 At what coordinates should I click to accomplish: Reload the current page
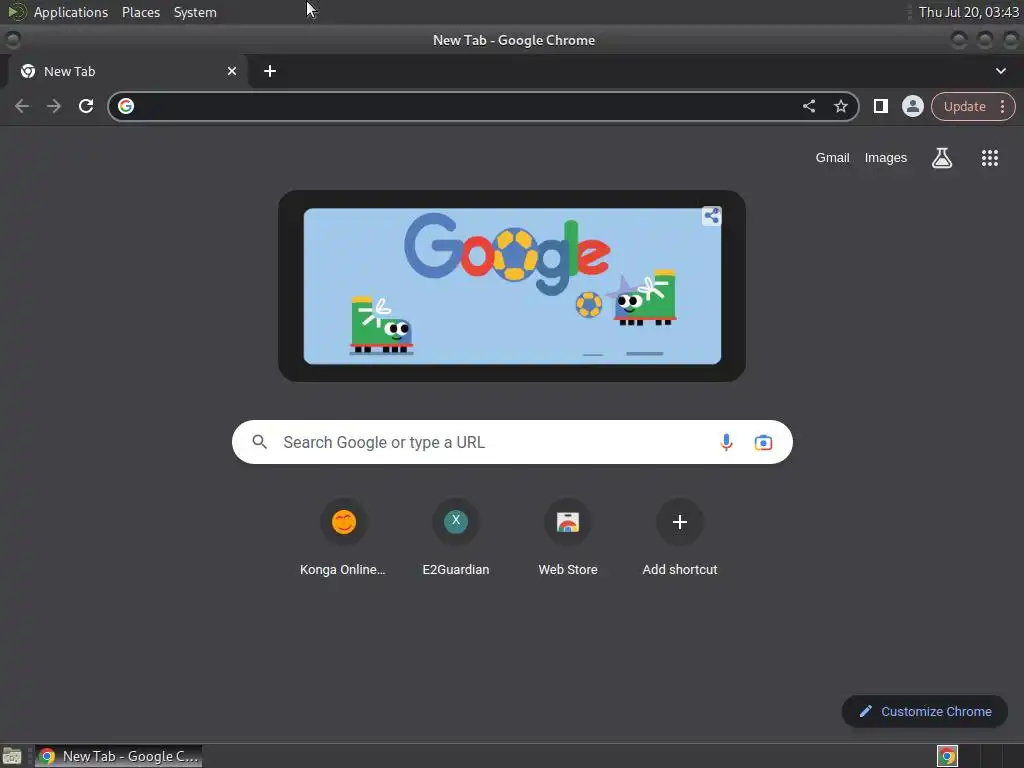click(x=86, y=106)
